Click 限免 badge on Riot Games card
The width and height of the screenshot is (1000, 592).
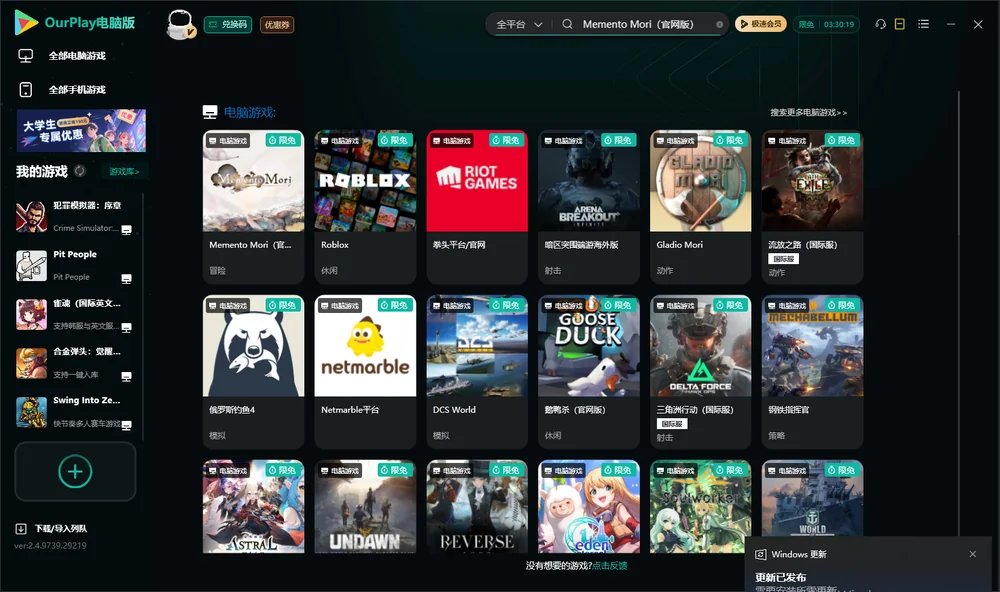[x=507, y=140]
